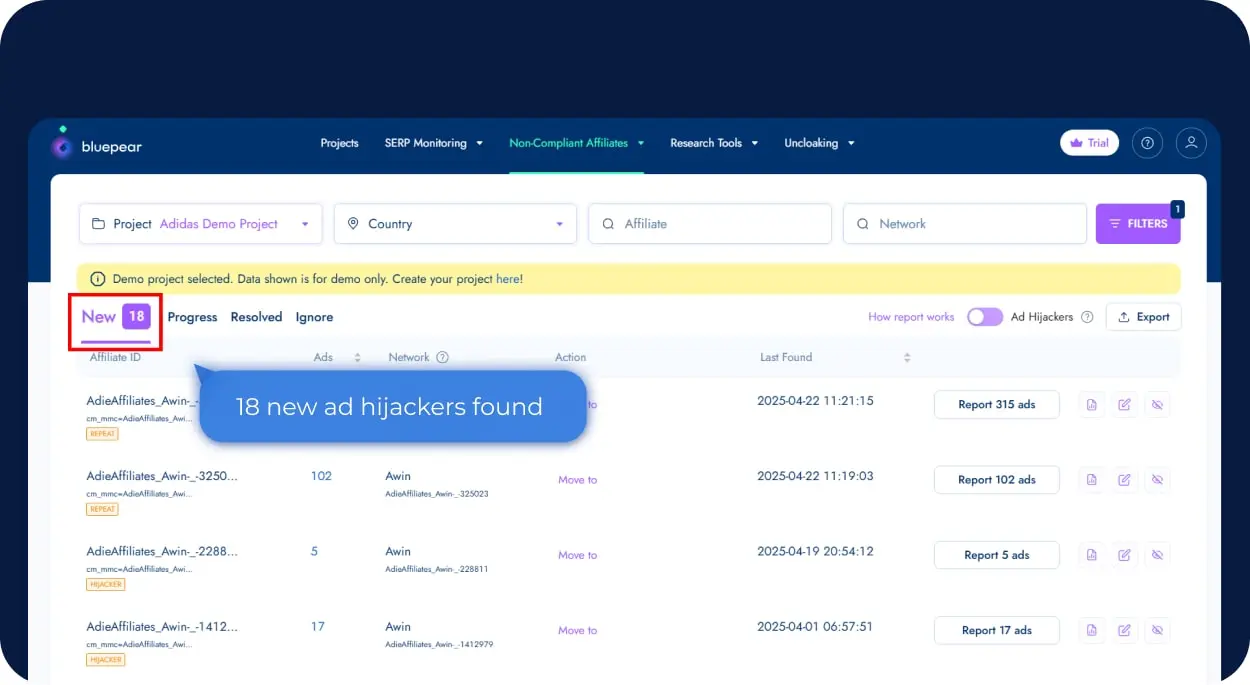Click edit icon for the 102 ads row
The height and width of the screenshot is (685, 1250).
coord(1125,480)
